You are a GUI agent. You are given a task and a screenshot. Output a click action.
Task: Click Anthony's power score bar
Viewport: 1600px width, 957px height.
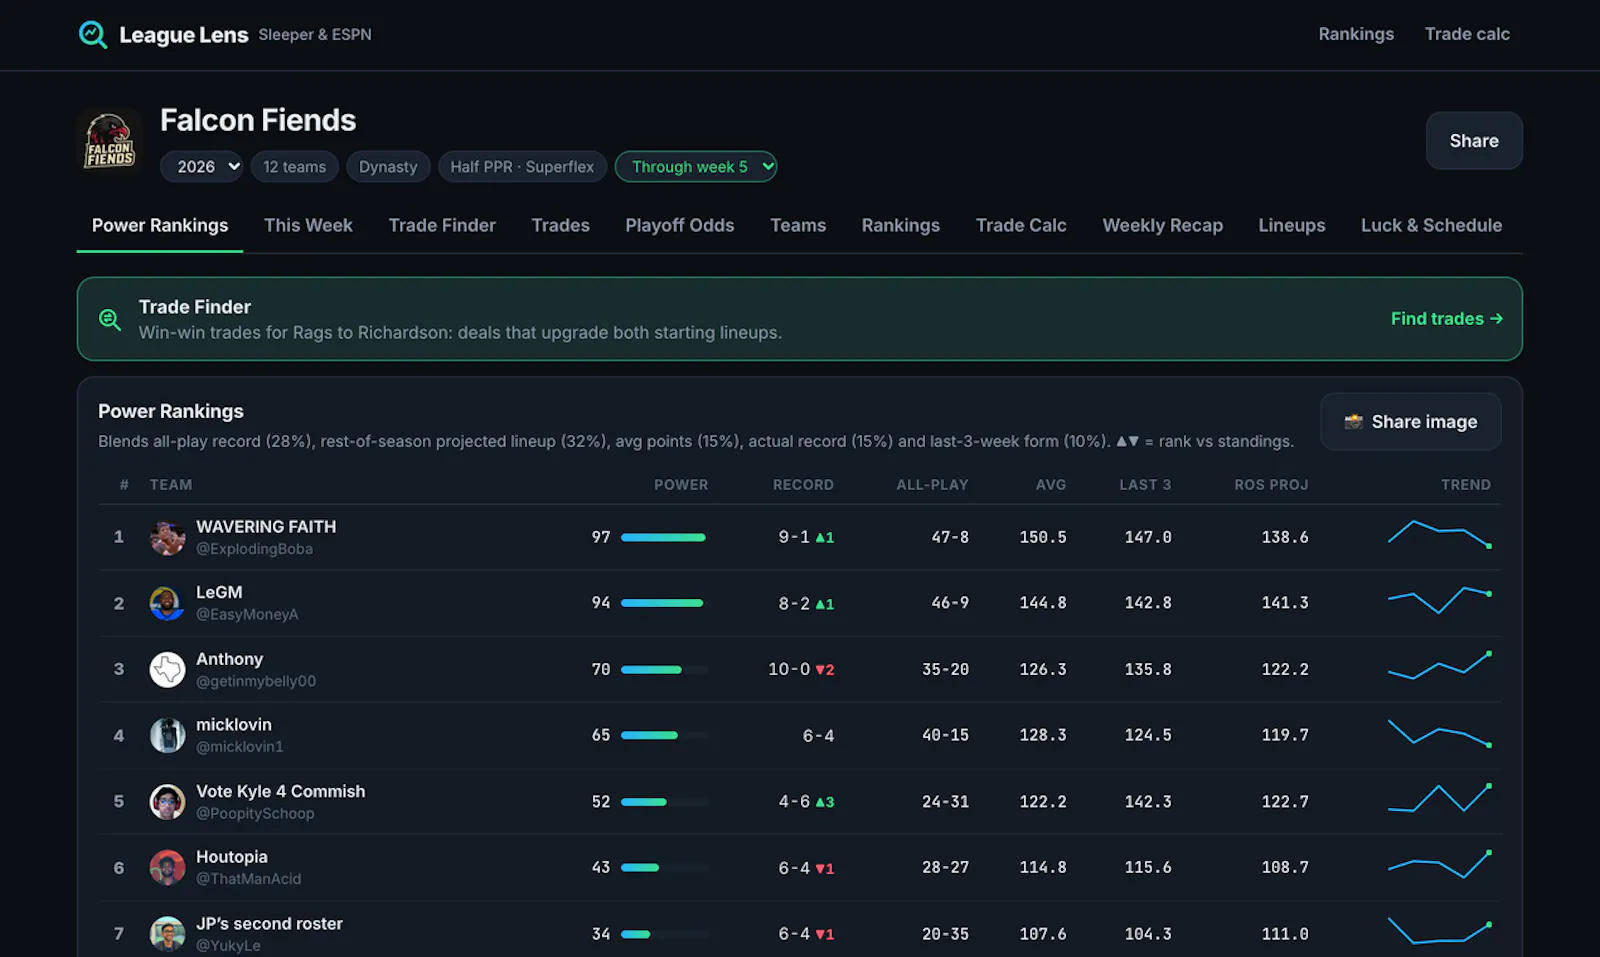click(664, 670)
